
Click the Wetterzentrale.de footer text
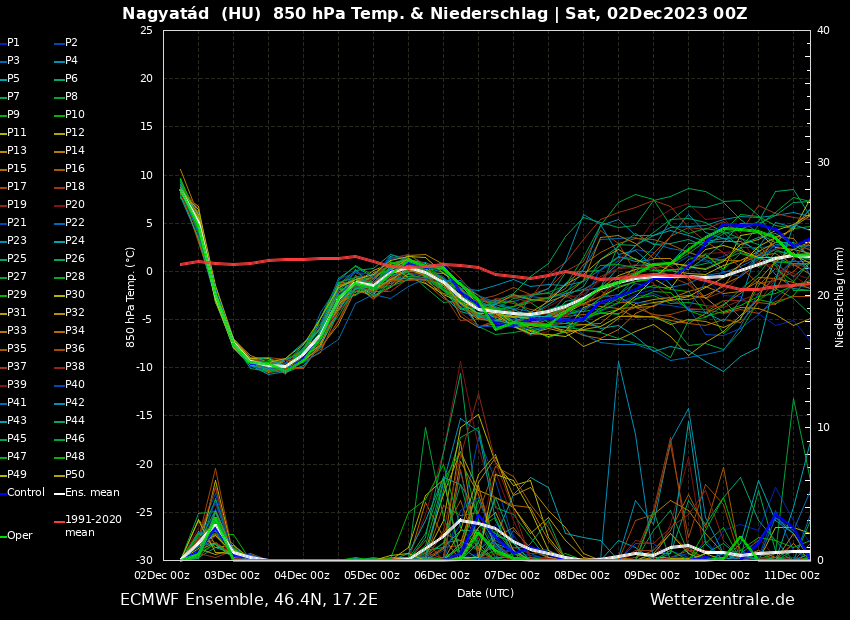point(722,600)
